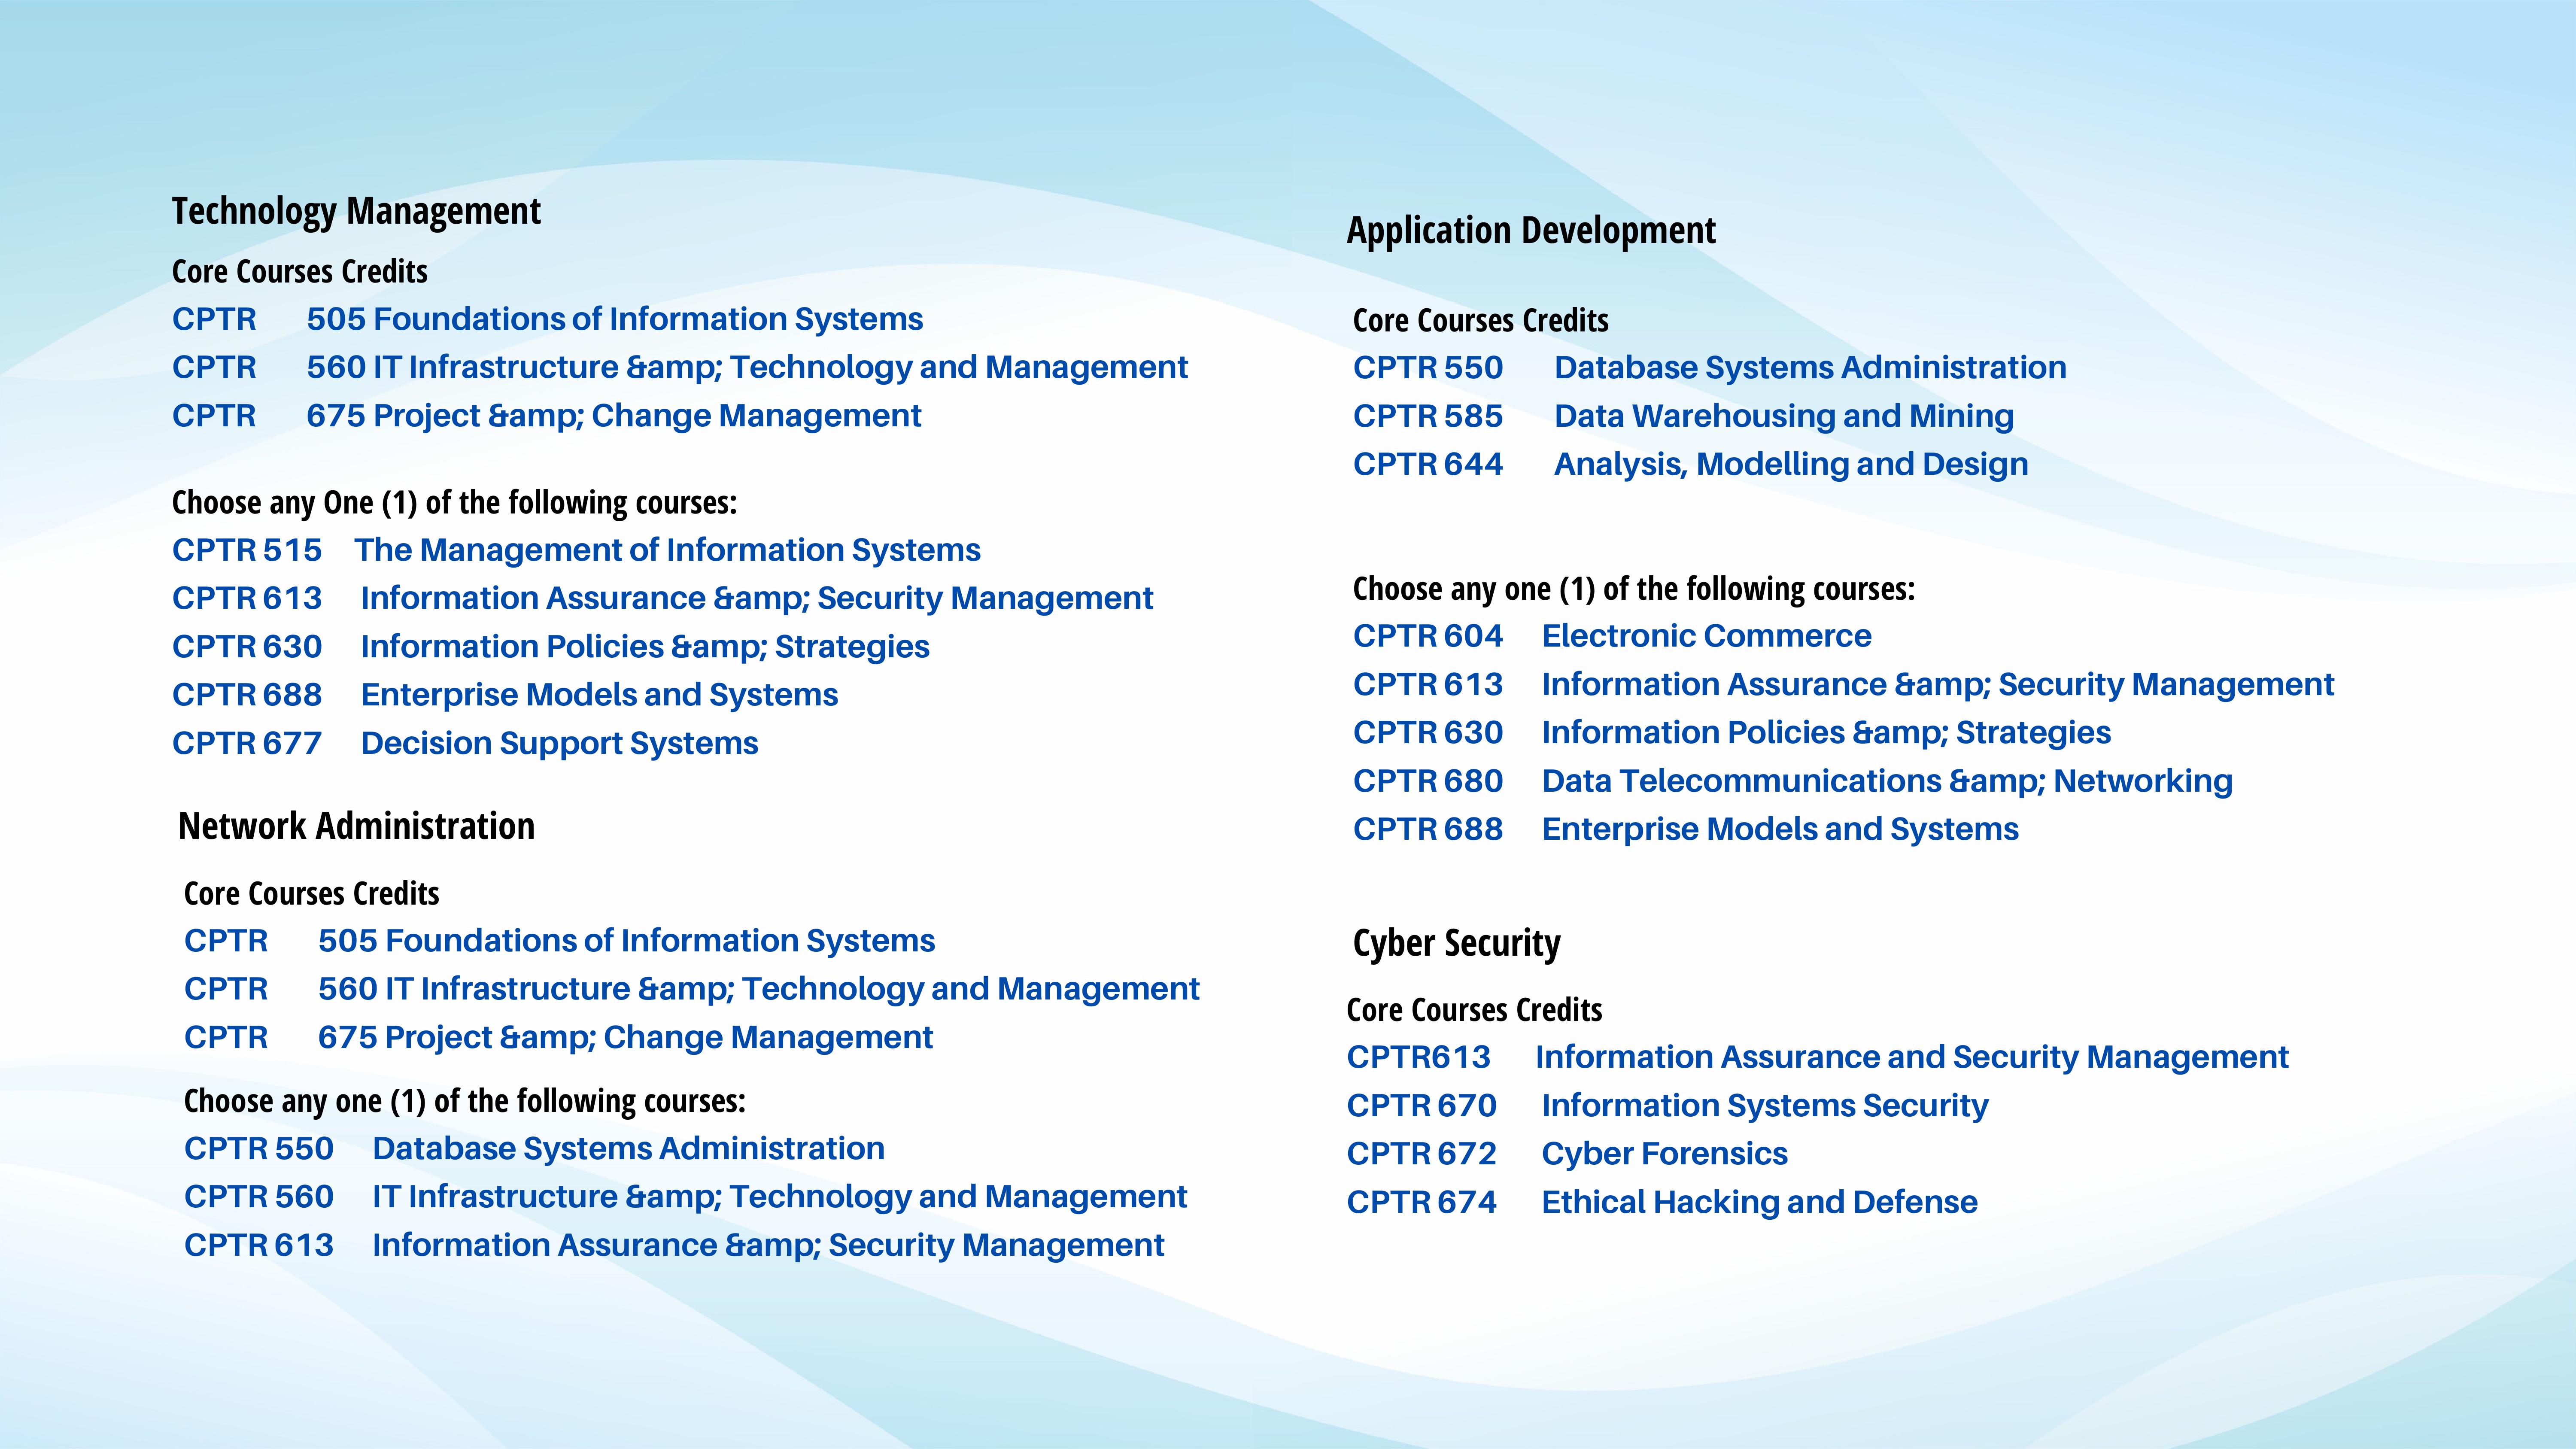Click the Cyber Security heading

click(1455, 943)
